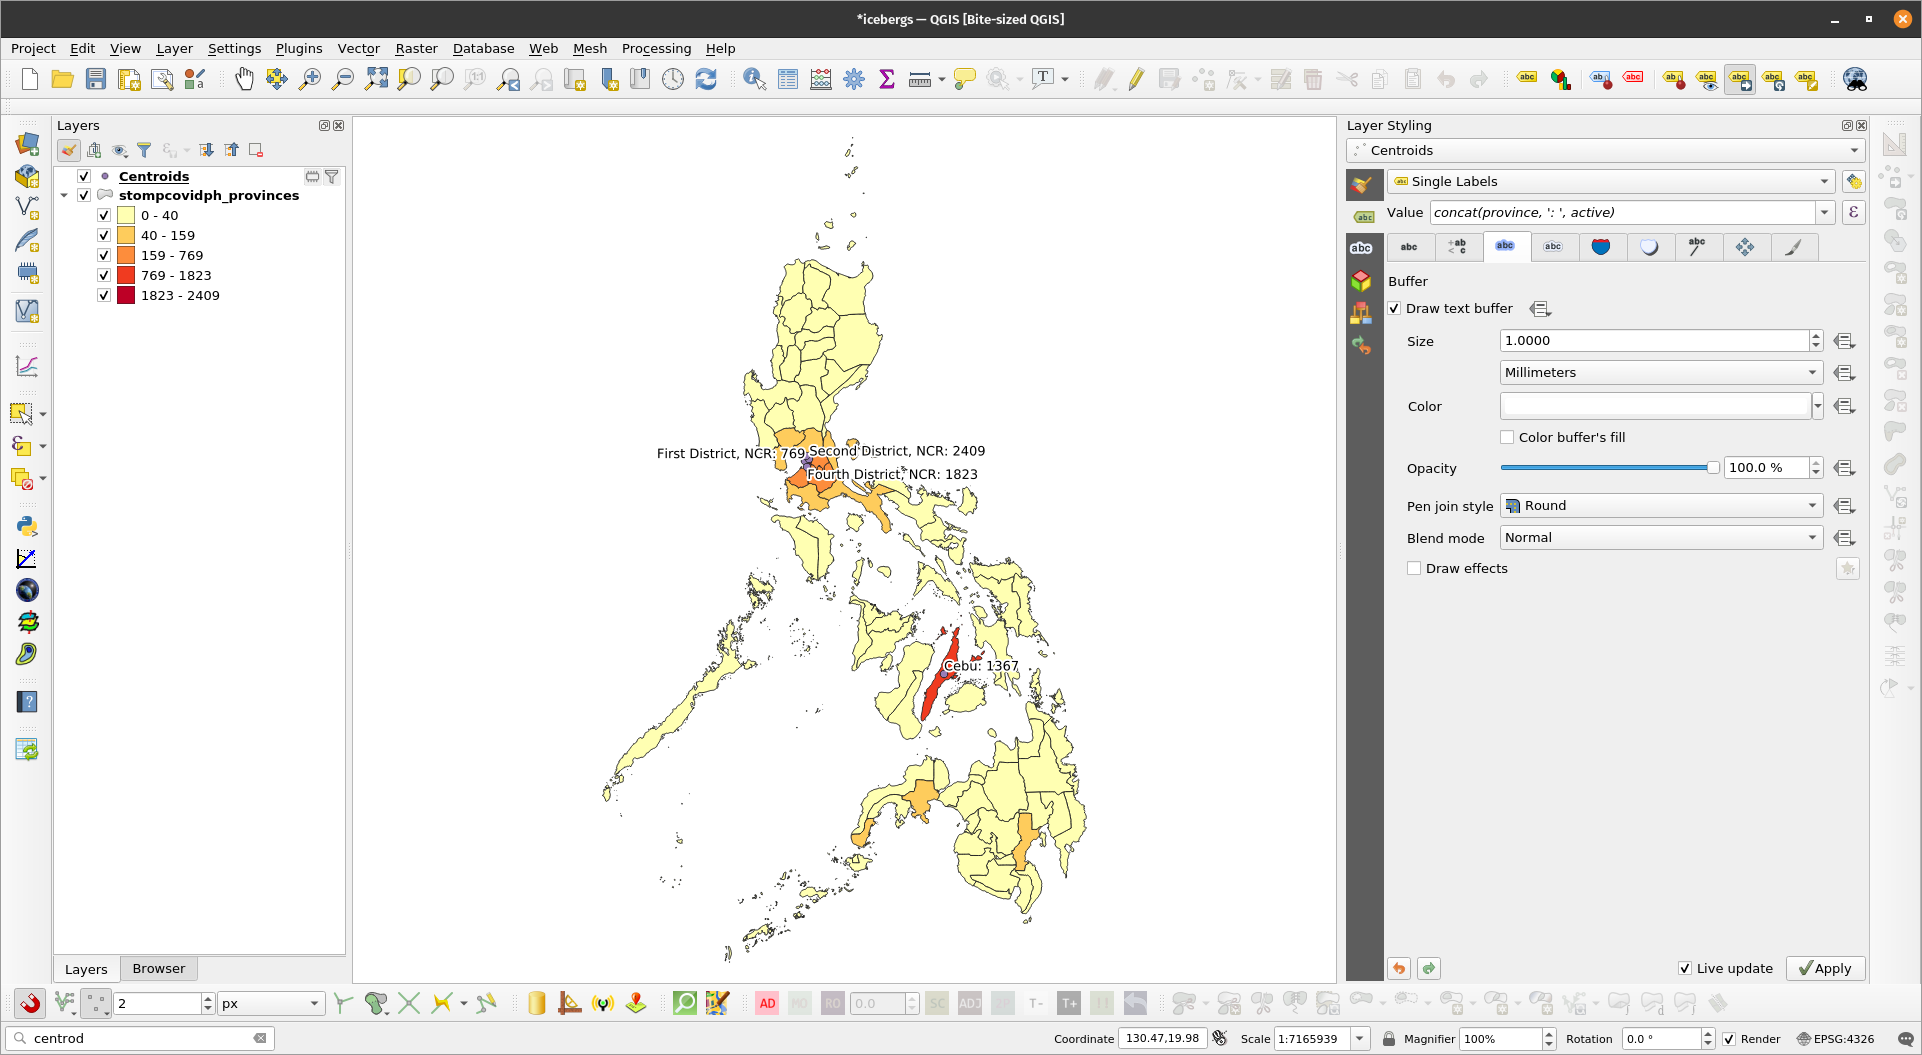Collapse the stompcovidph_provinces layer group
Screen dimensions: 1922x1055
click(65, 196)
